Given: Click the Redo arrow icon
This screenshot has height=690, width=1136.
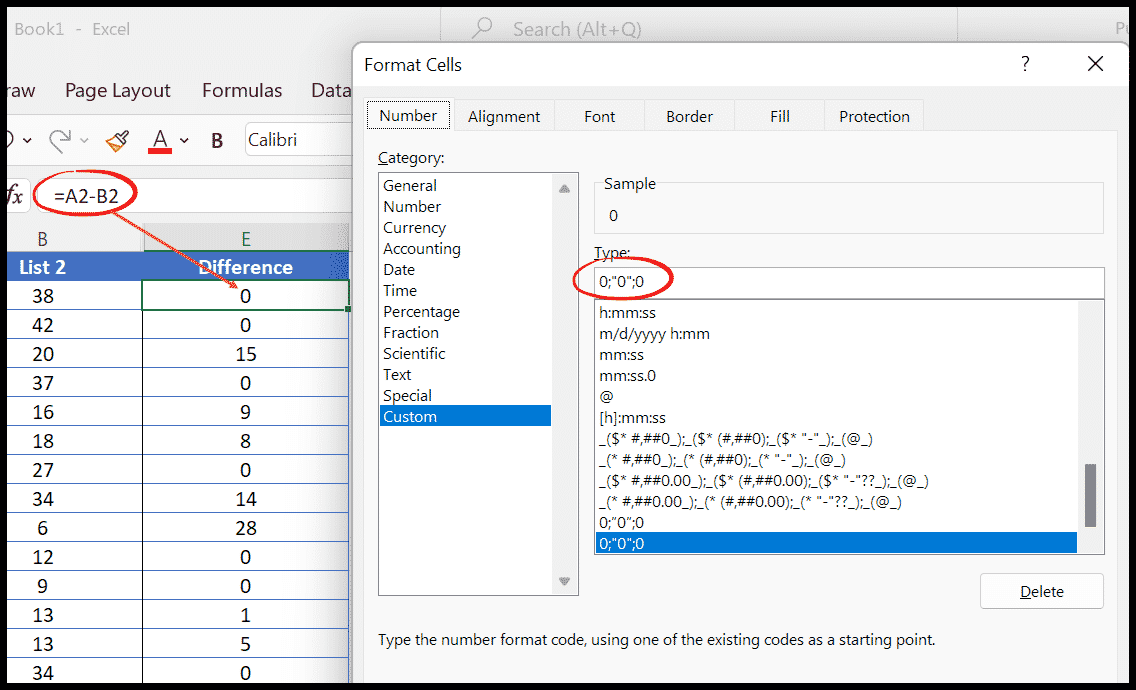Looking at the screenshot, I should click(x=61, y=140).
